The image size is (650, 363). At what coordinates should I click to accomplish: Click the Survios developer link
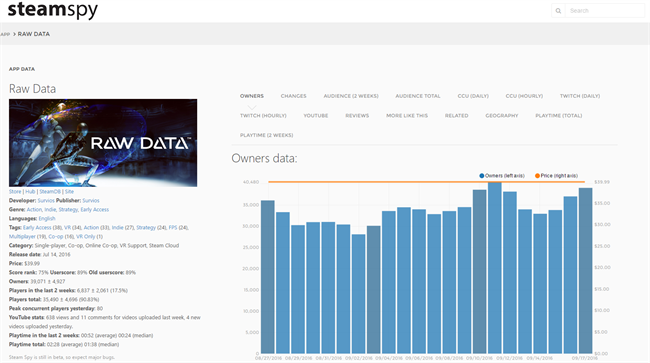coord(46,201)
